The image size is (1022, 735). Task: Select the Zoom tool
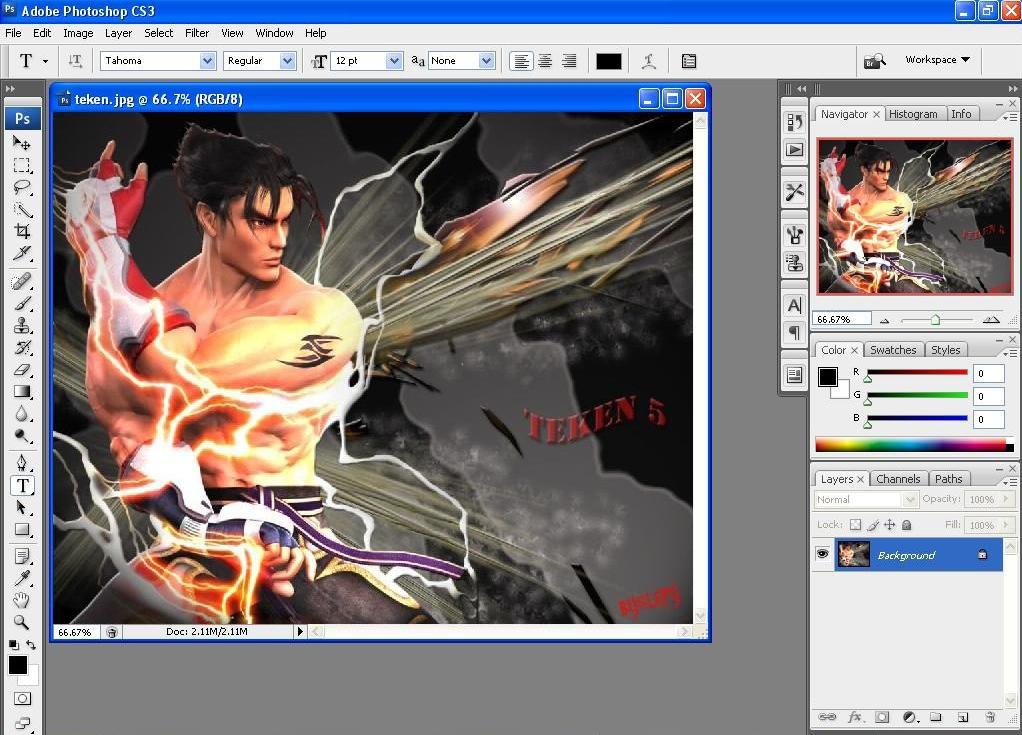tap(22, 622)
